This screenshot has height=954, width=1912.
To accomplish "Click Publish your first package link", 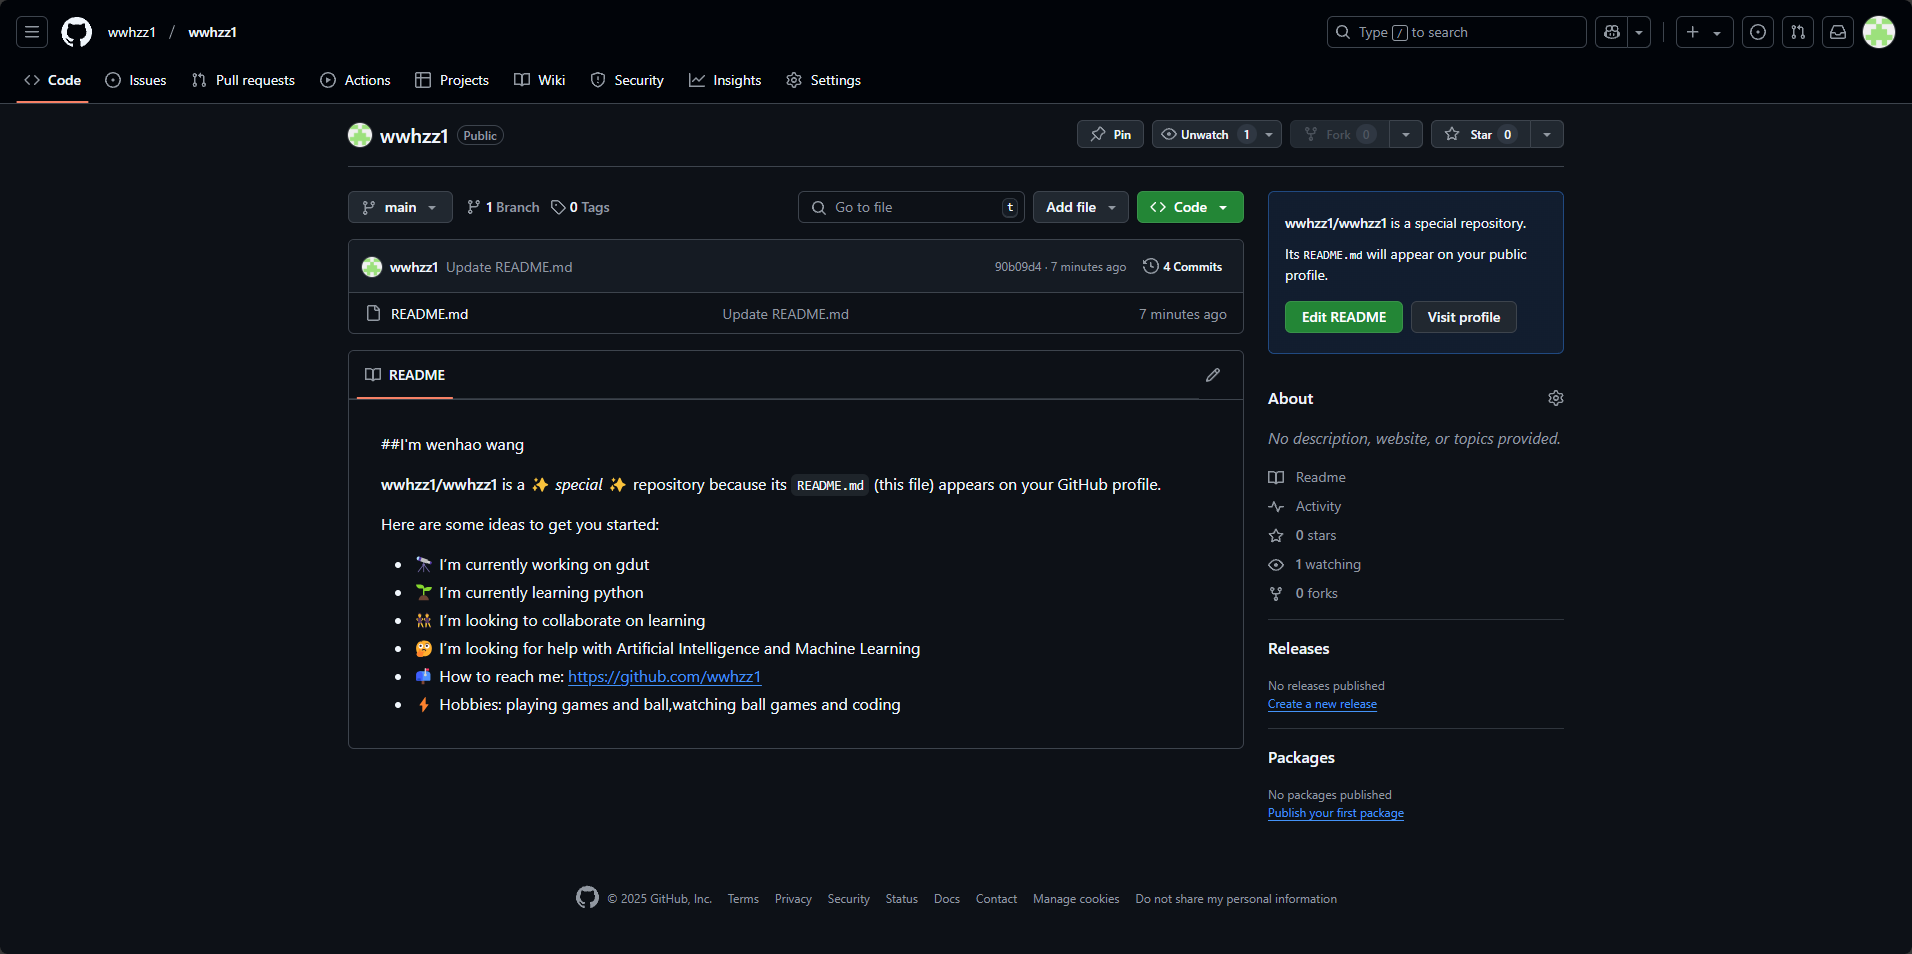I will (x=1336, y=813).
